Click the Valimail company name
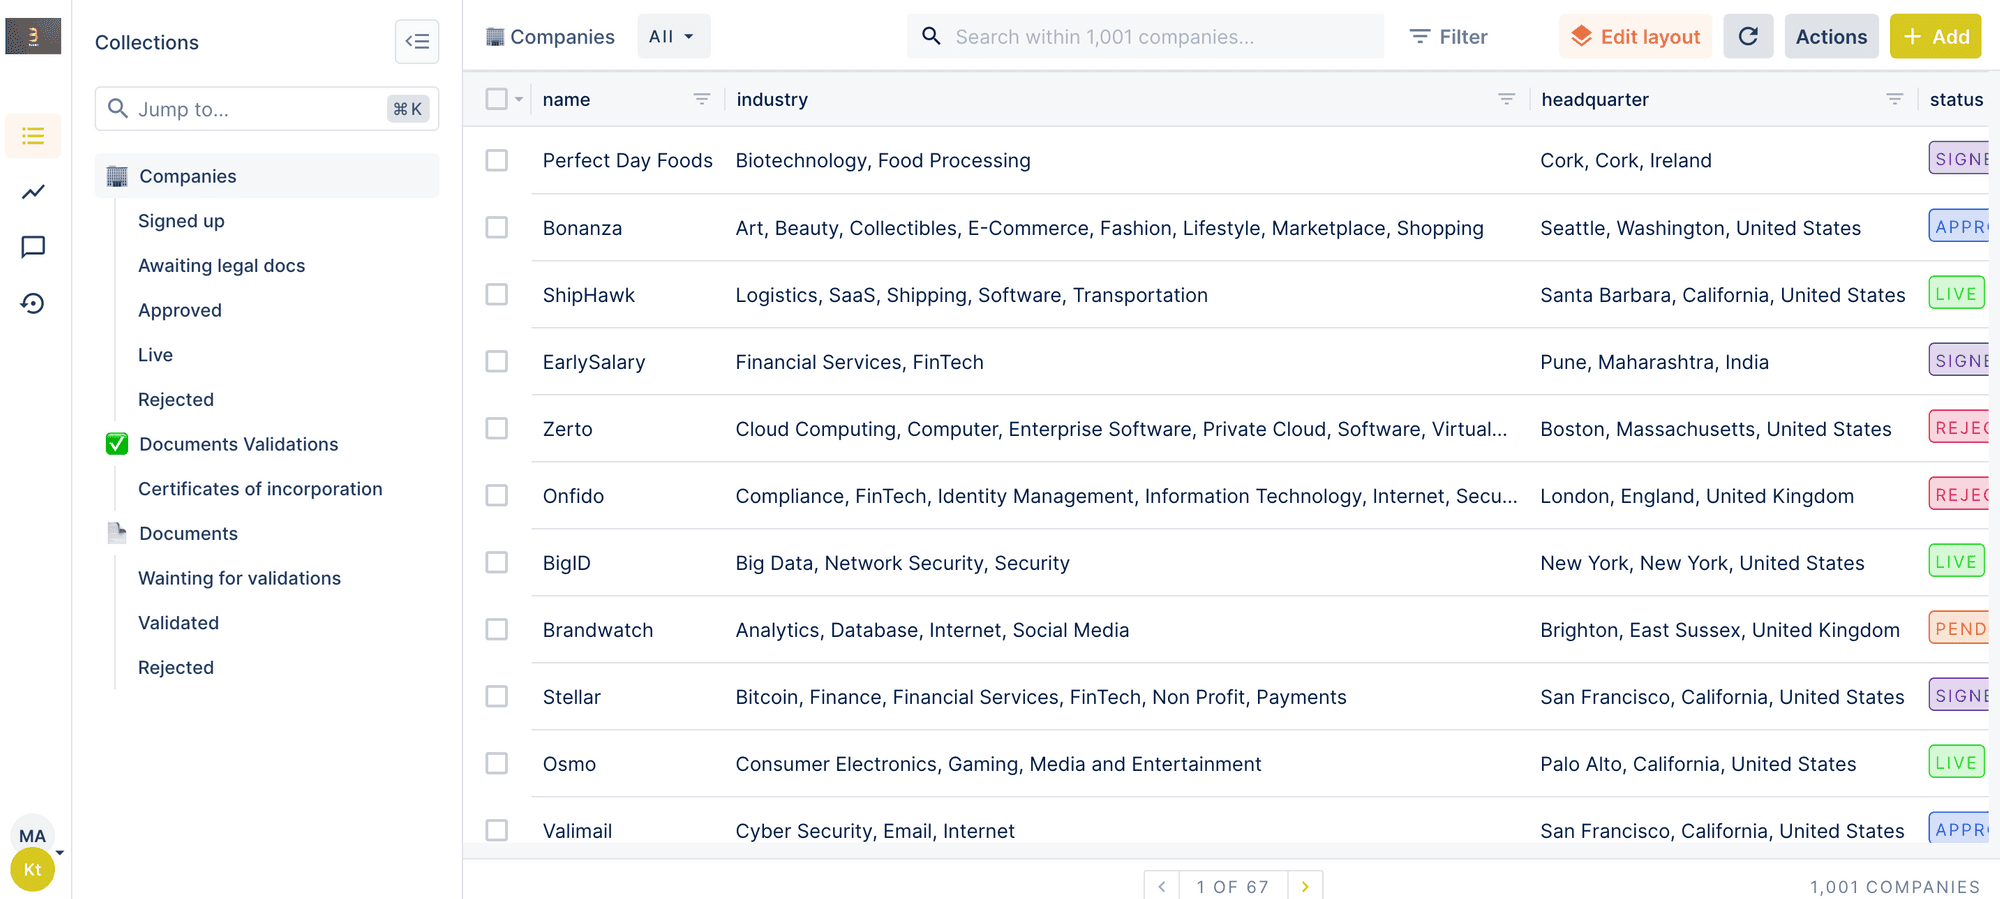 577,831
